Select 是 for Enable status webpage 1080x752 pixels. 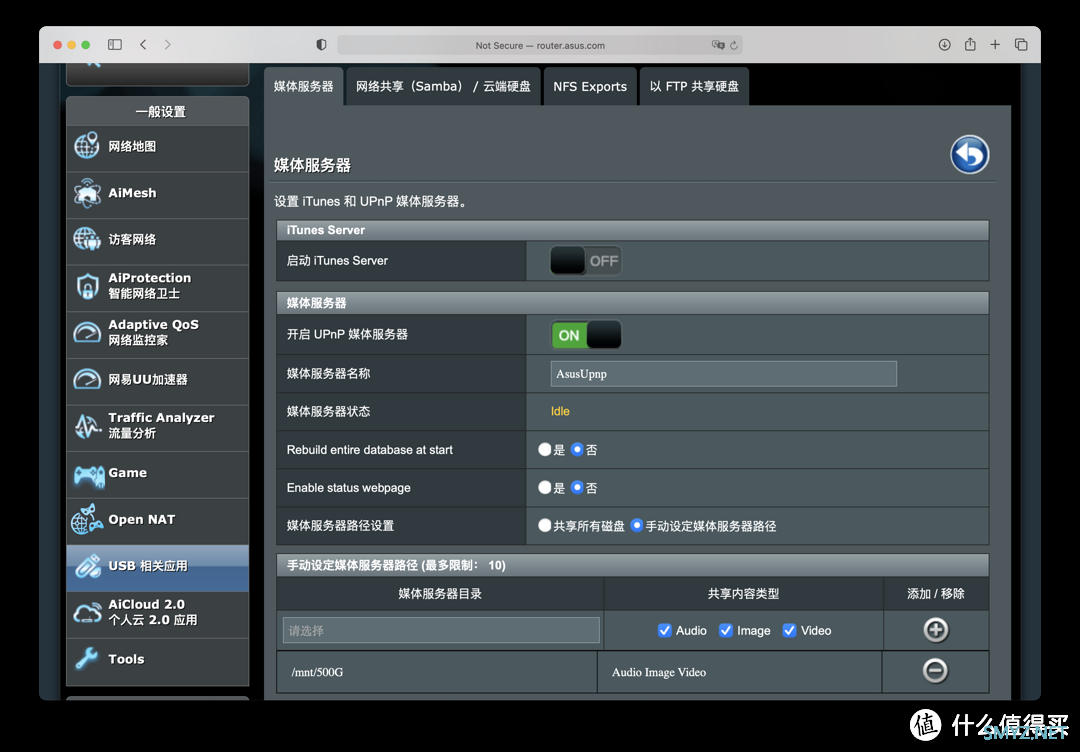click(x=544, y=488)
